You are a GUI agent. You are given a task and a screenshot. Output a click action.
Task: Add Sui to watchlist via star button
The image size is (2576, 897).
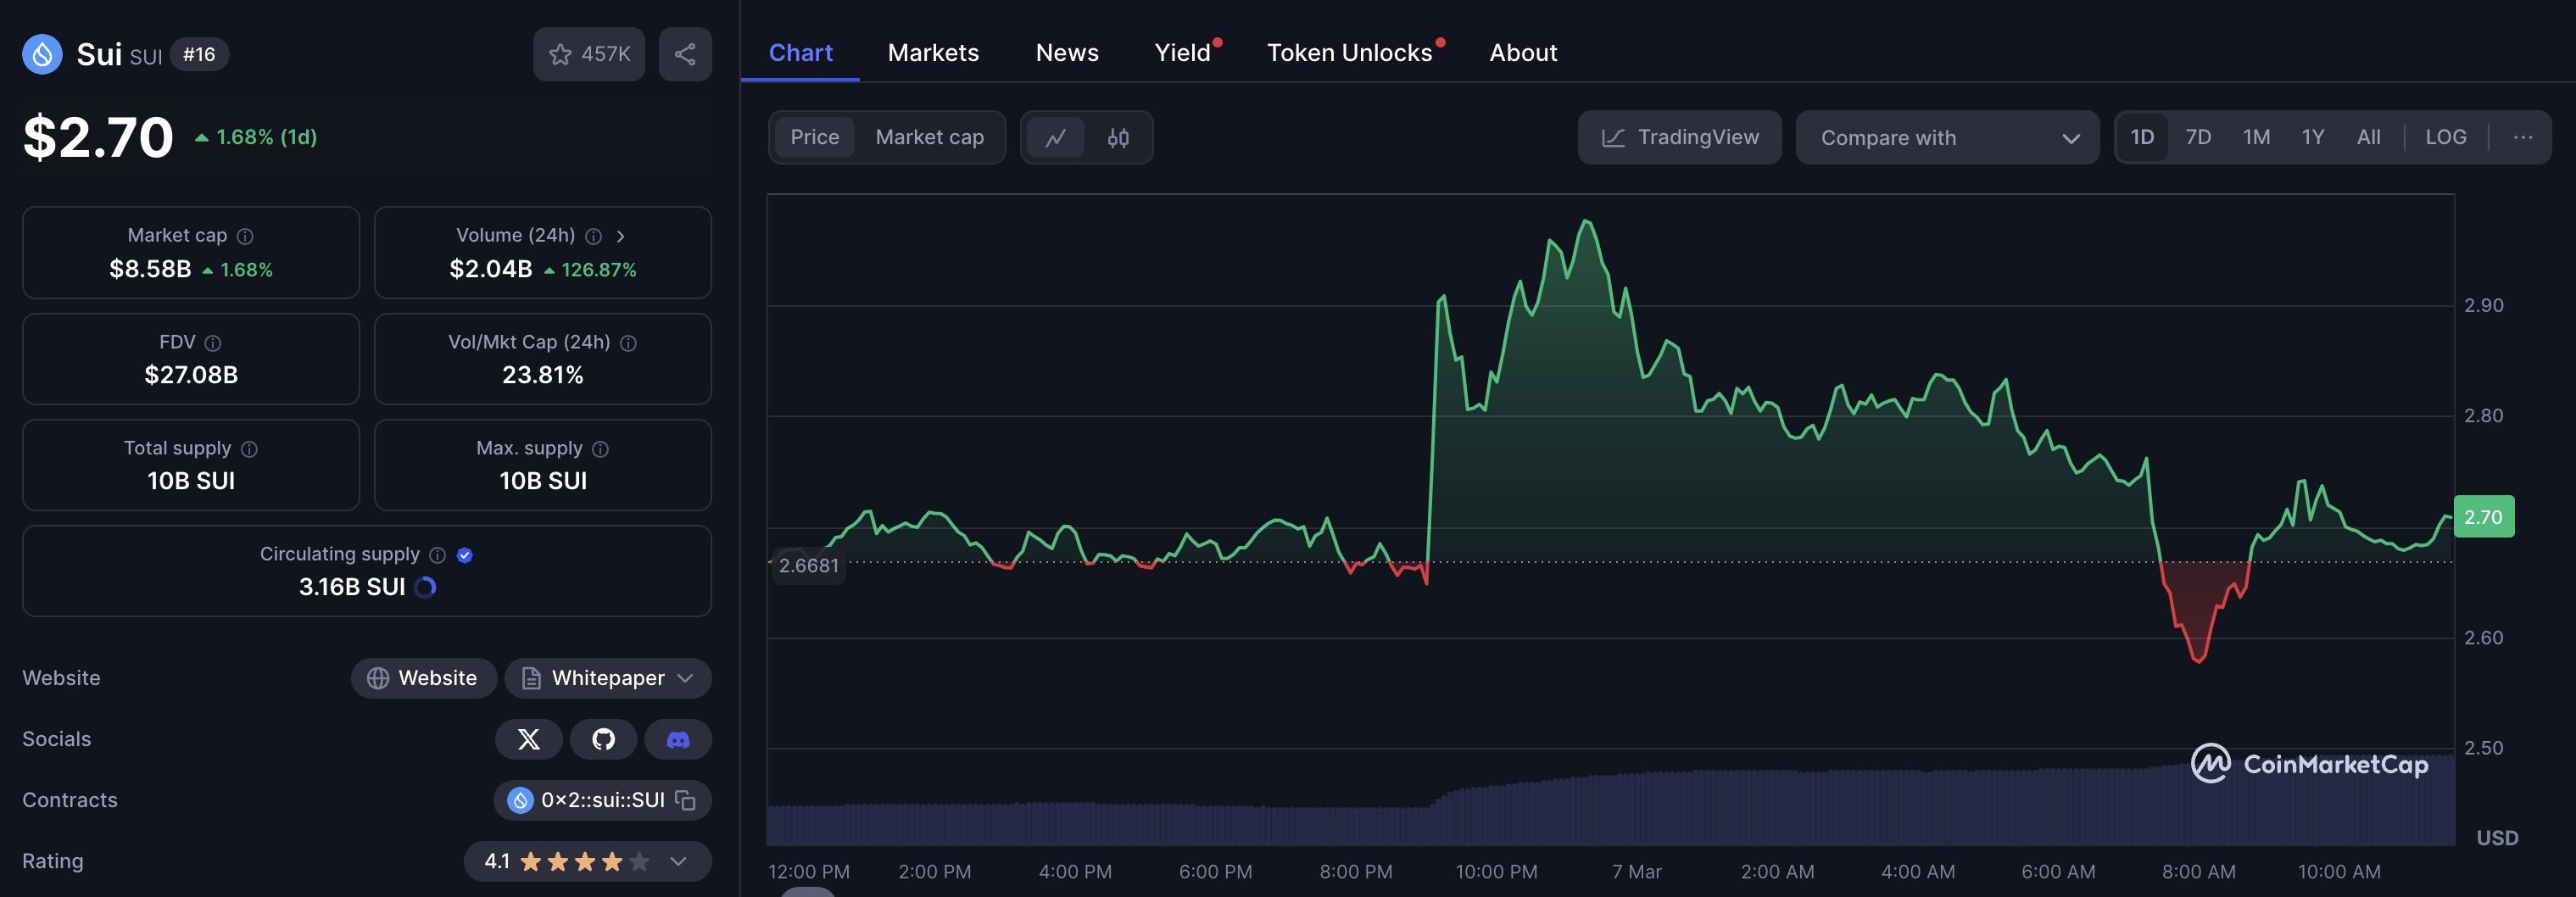589,54
